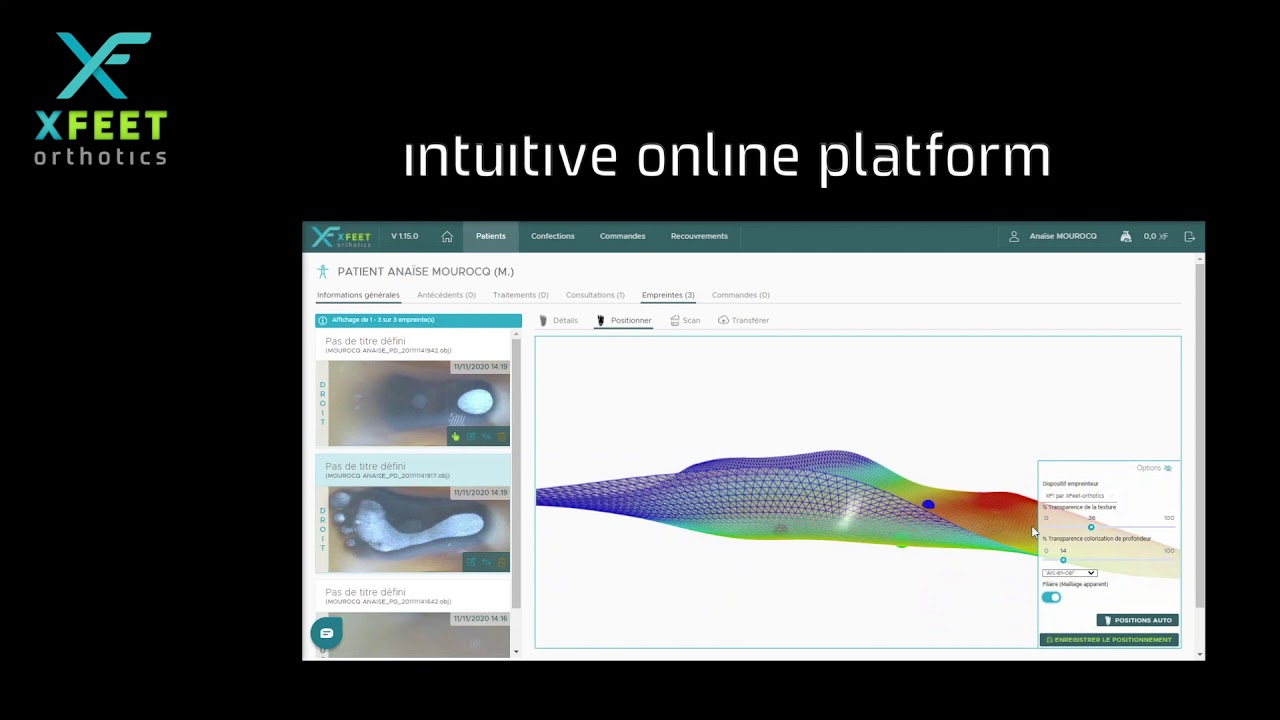Switch to Antécédents (0) tab

(x=446, y=295)
